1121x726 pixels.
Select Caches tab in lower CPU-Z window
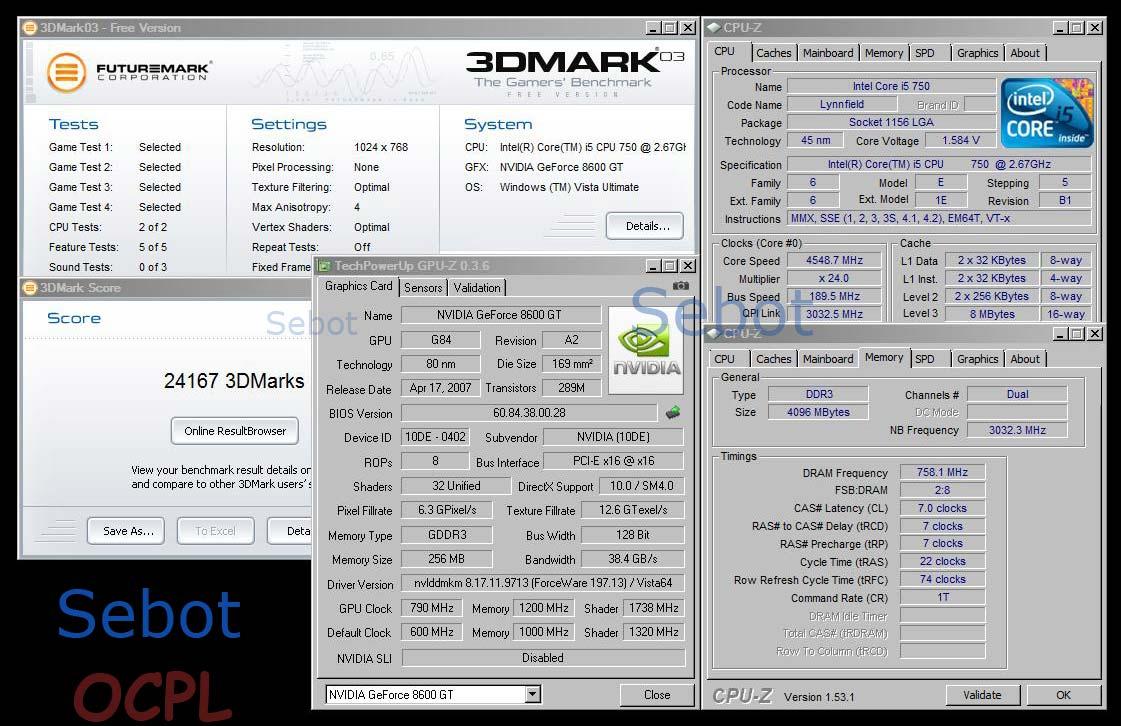774,359
